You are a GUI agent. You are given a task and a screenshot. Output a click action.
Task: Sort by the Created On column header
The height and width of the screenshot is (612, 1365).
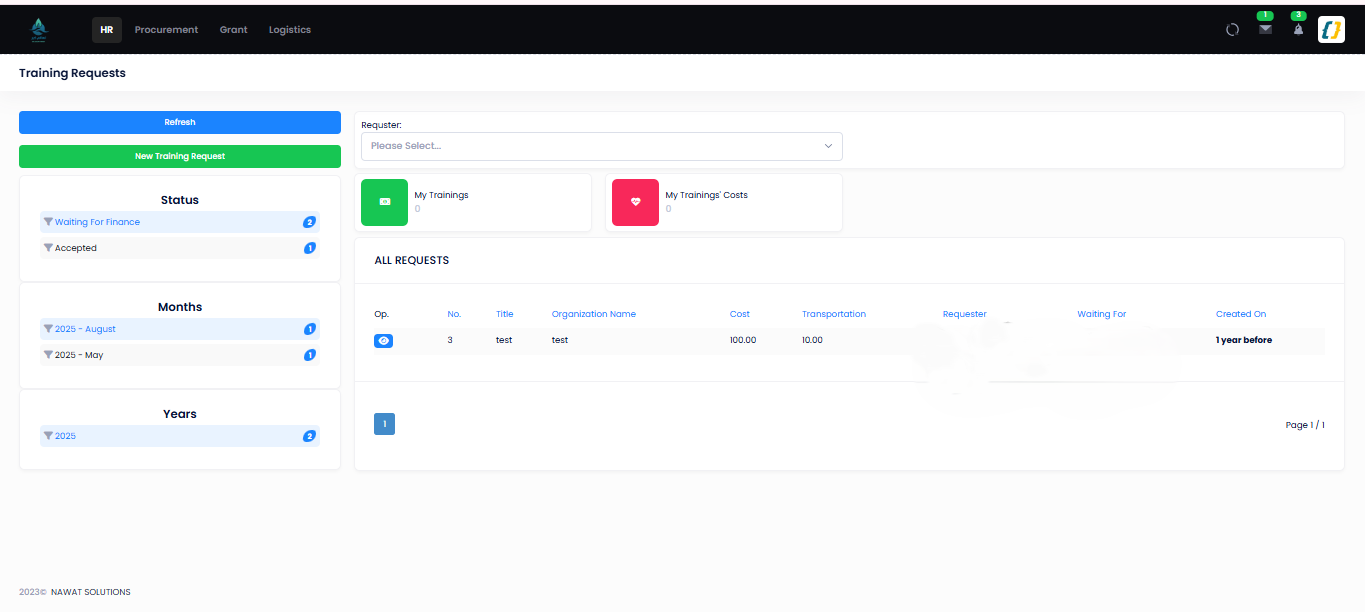pyautogui.click(x=1241, y=314)
